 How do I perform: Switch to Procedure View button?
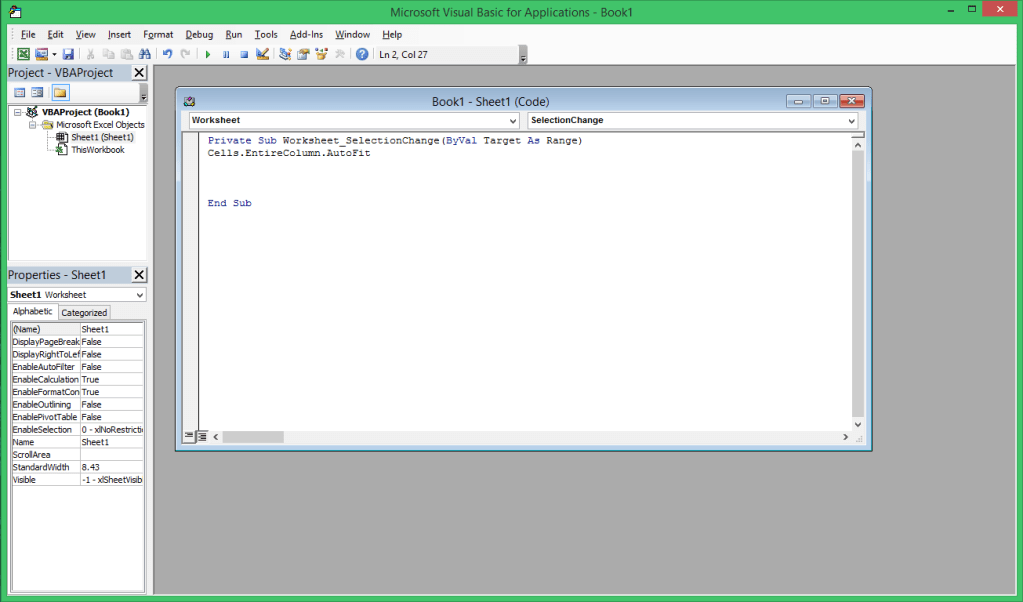(189, 436)
